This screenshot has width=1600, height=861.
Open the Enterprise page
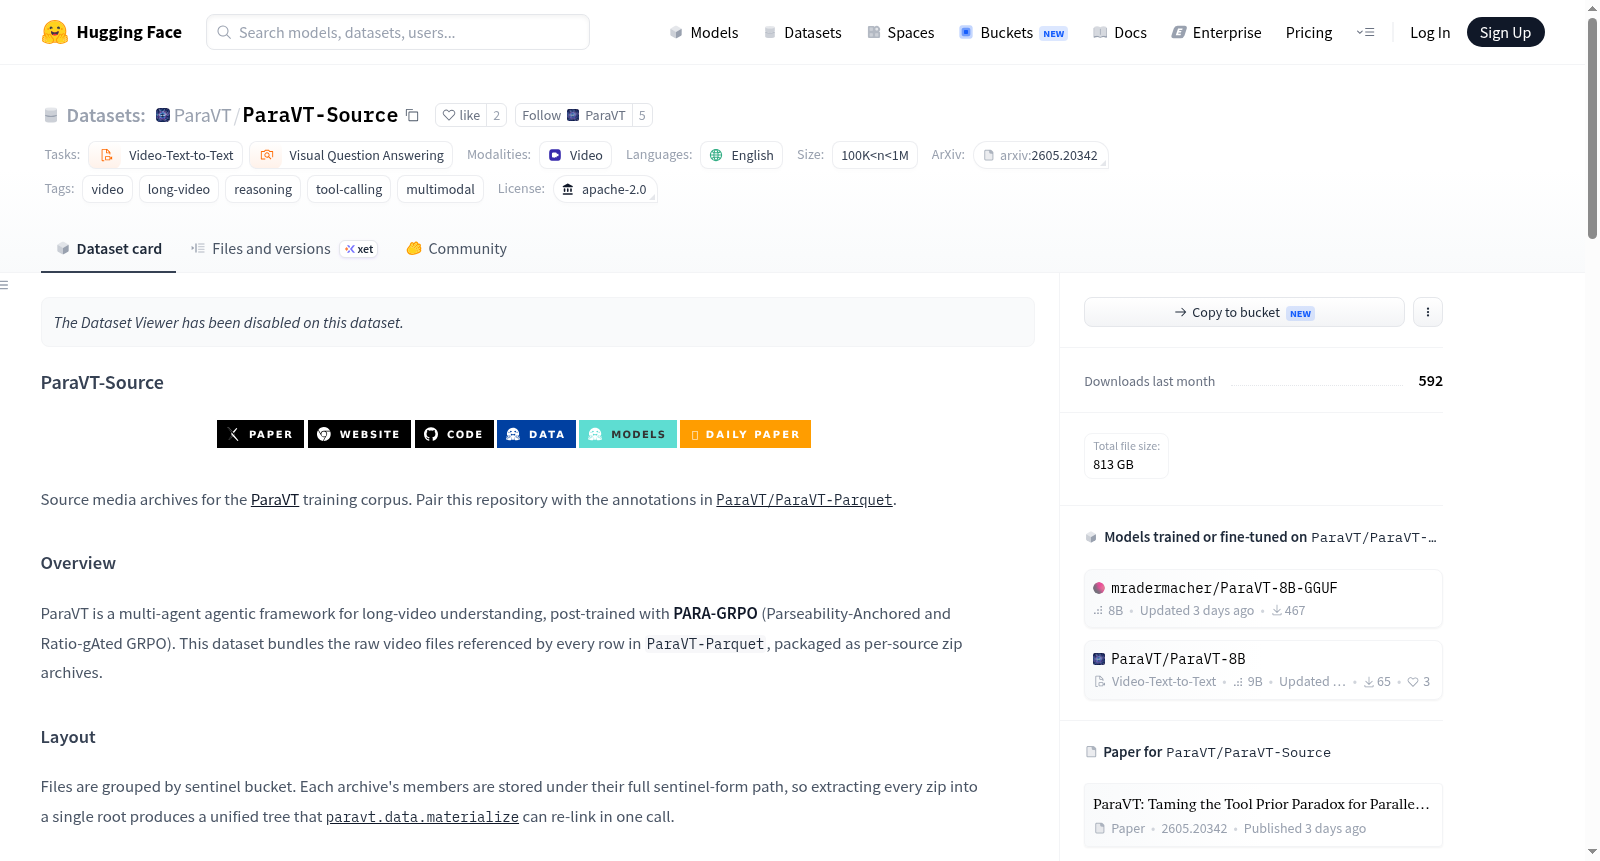1217,32
